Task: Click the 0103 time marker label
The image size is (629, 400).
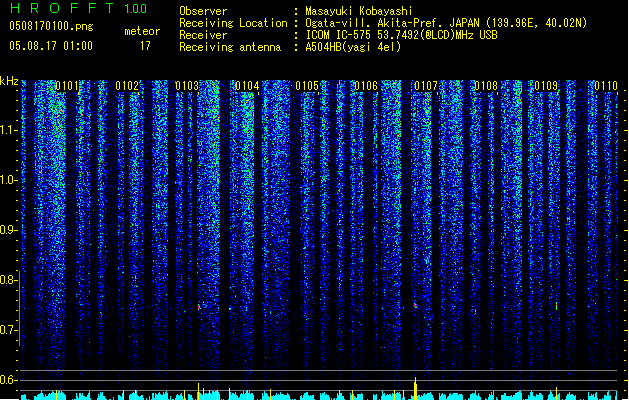Action: pyautogui.click(x=187, y=86)
